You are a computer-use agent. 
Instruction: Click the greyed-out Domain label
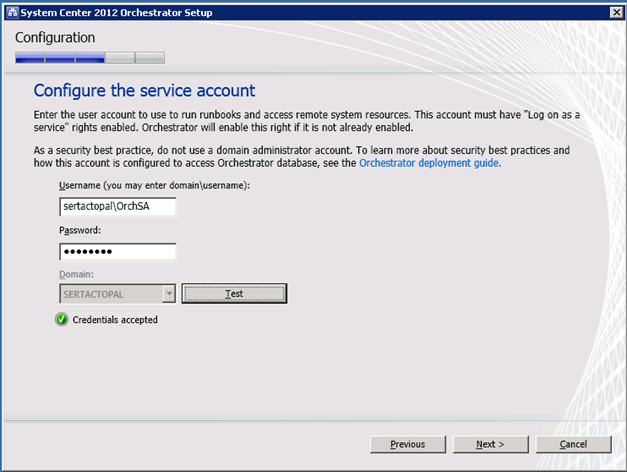coord(77,274)
